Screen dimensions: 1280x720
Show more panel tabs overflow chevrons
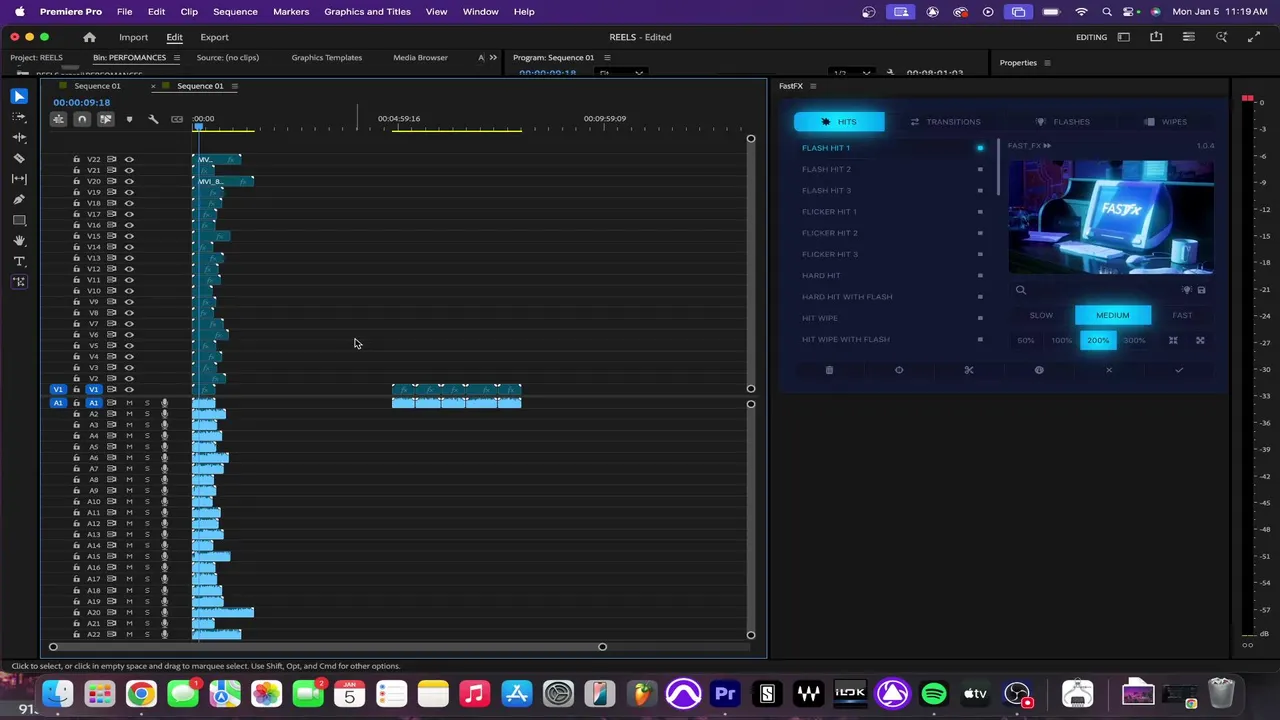(492, 58)
